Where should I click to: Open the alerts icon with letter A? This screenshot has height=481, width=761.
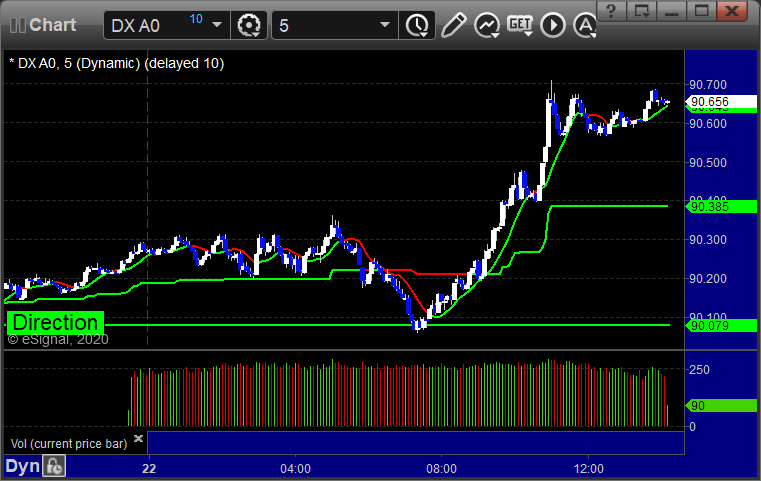coord(585,25)
